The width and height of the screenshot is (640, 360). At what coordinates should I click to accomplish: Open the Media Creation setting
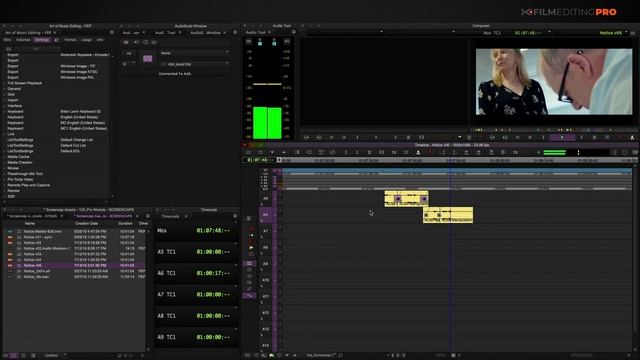pos(20,162)
